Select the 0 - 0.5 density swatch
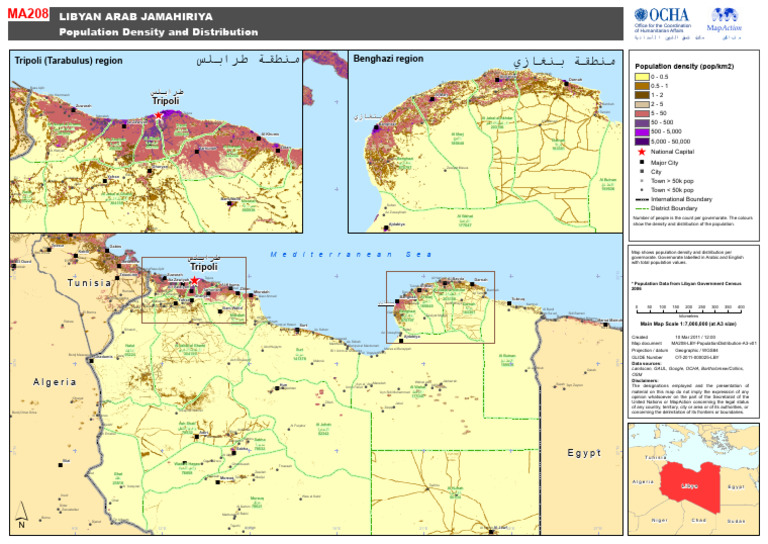 [641, 77]
